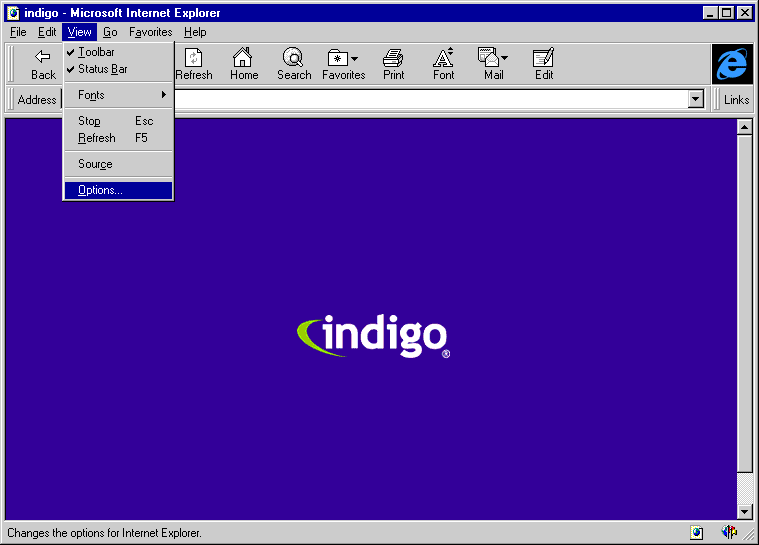Open the Favorites button dropdown arrow
The height and width of the screenshot is (545, 759).
point(355,59)
